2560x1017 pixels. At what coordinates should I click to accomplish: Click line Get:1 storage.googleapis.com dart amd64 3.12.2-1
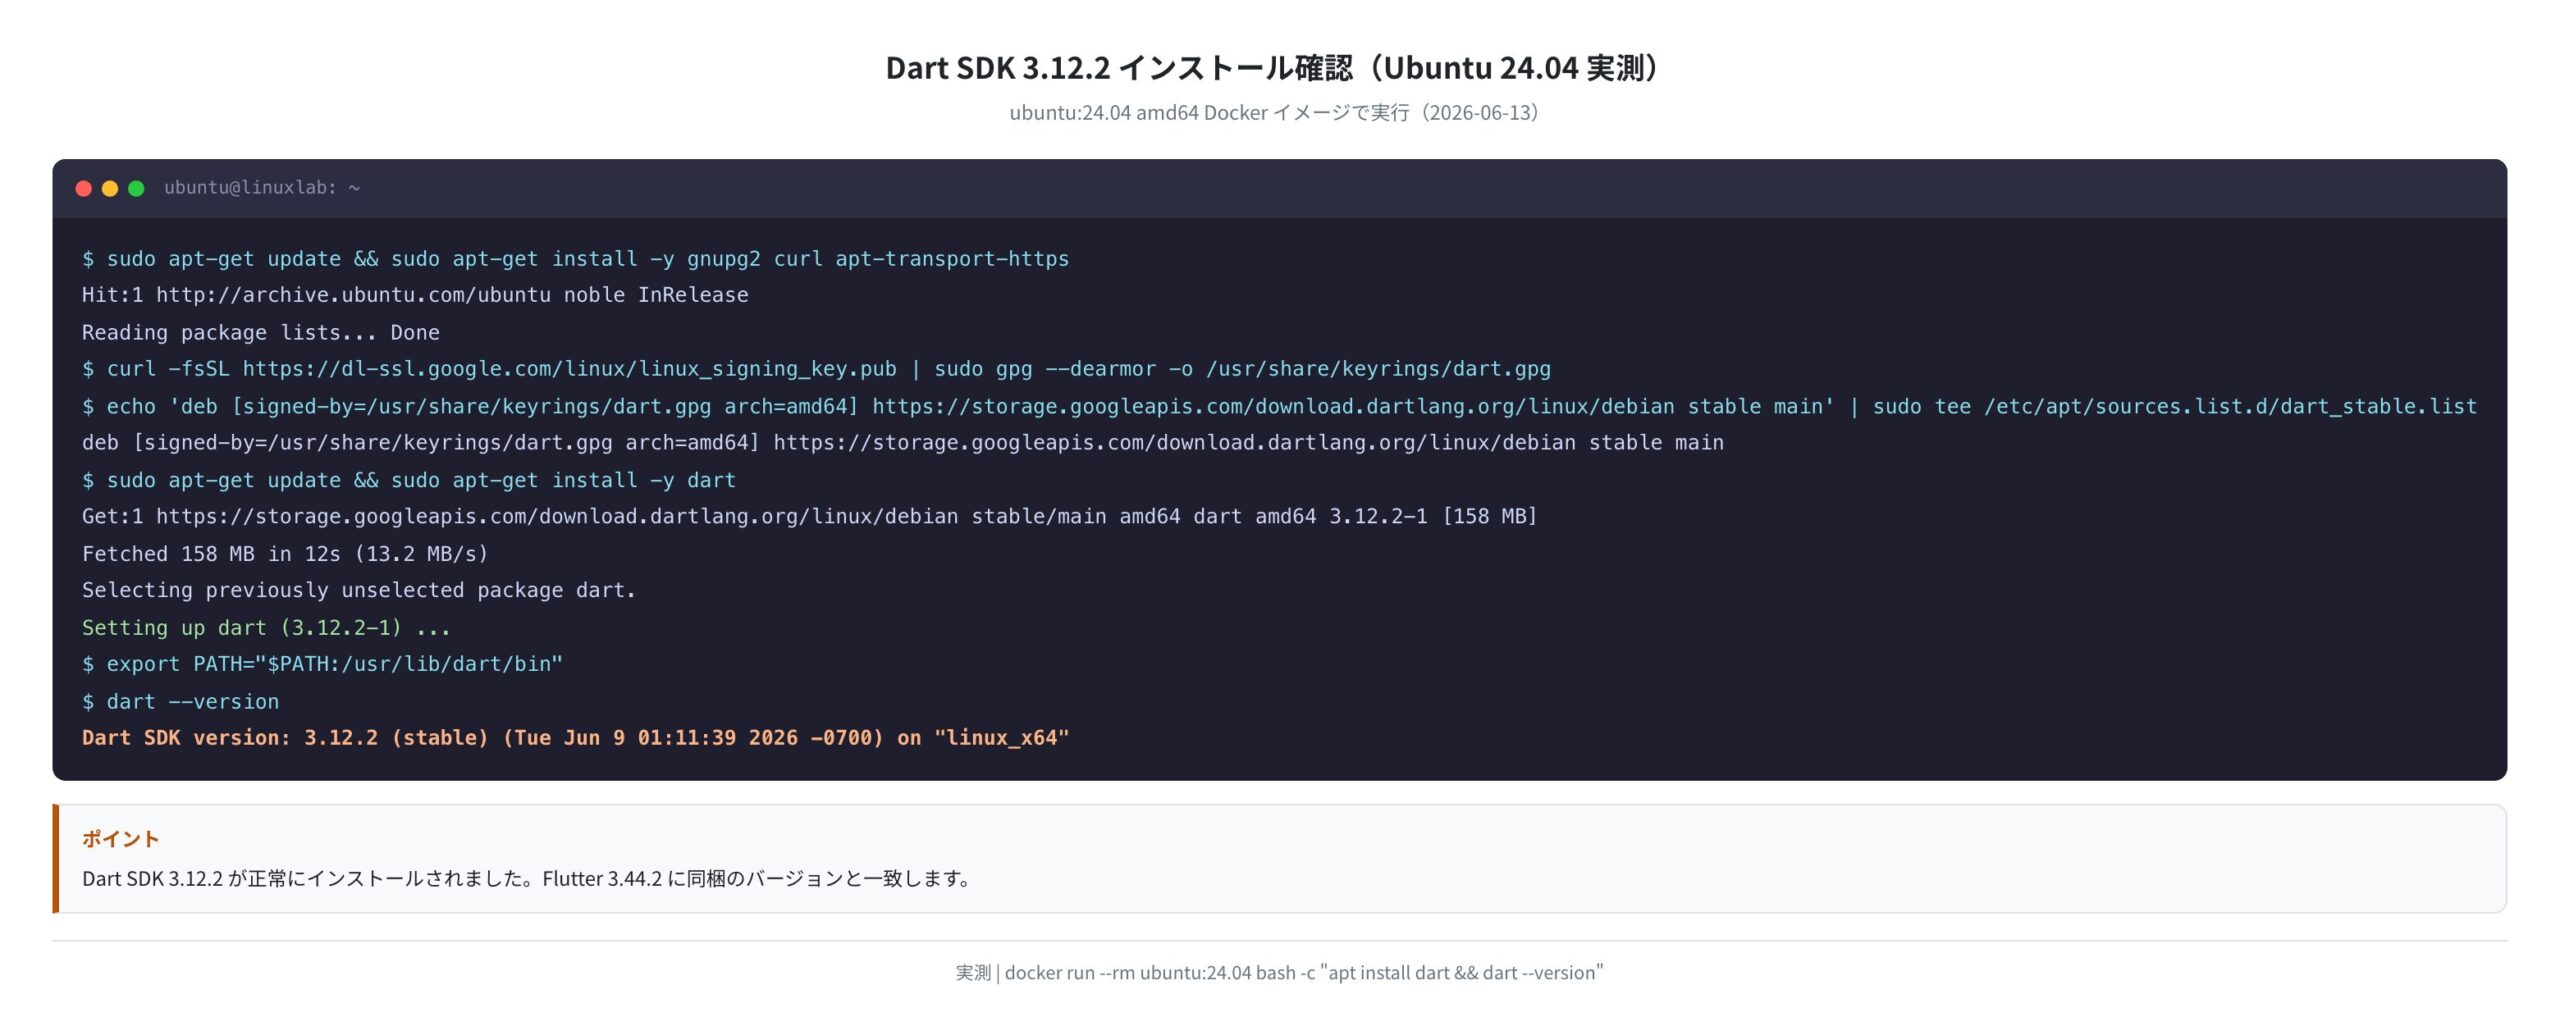809,516
